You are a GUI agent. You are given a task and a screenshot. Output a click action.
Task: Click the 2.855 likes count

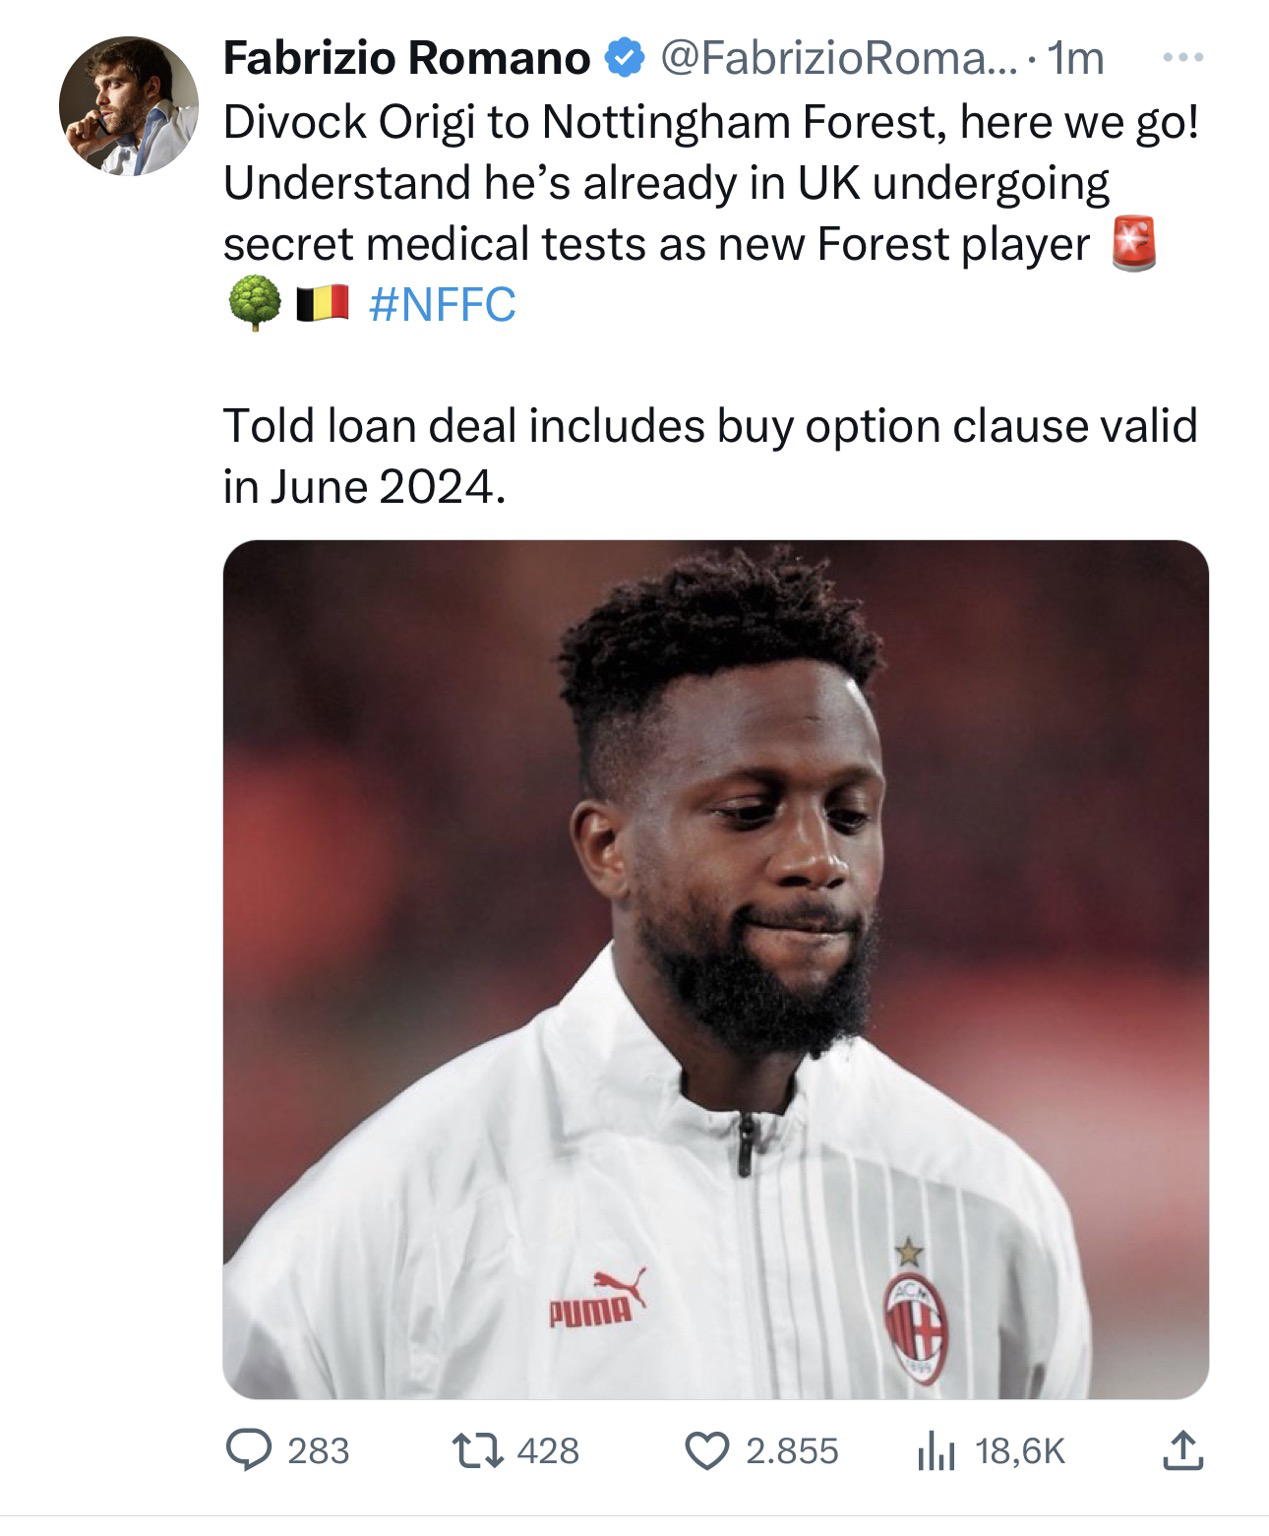792,1450
